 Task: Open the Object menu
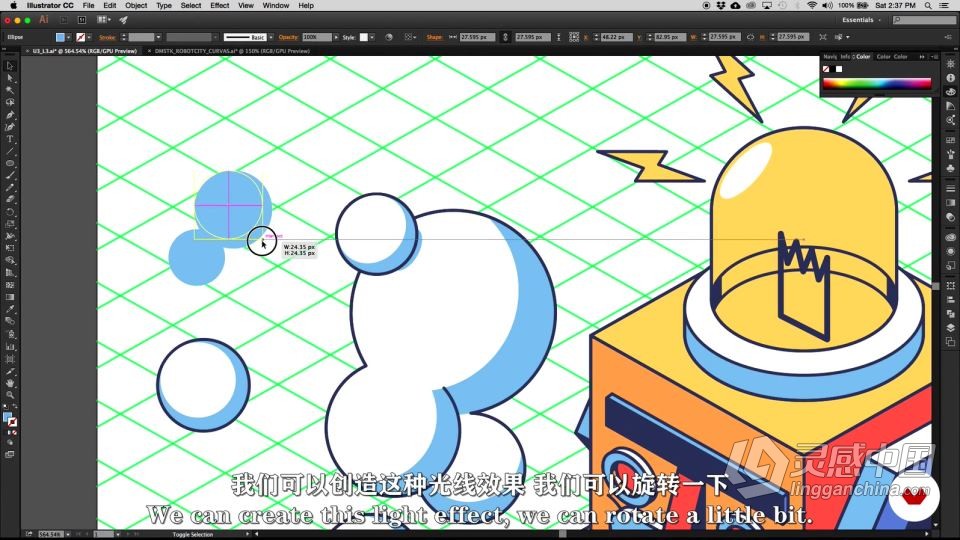tap(136, 6)
